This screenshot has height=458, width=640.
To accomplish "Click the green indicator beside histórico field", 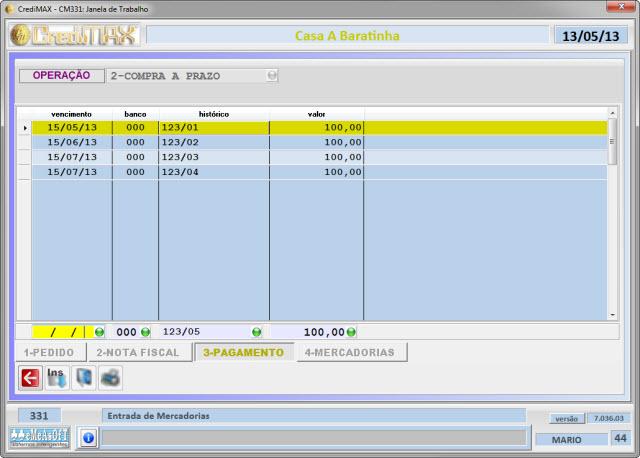I will pyautogui.click(x=257, y=332).
